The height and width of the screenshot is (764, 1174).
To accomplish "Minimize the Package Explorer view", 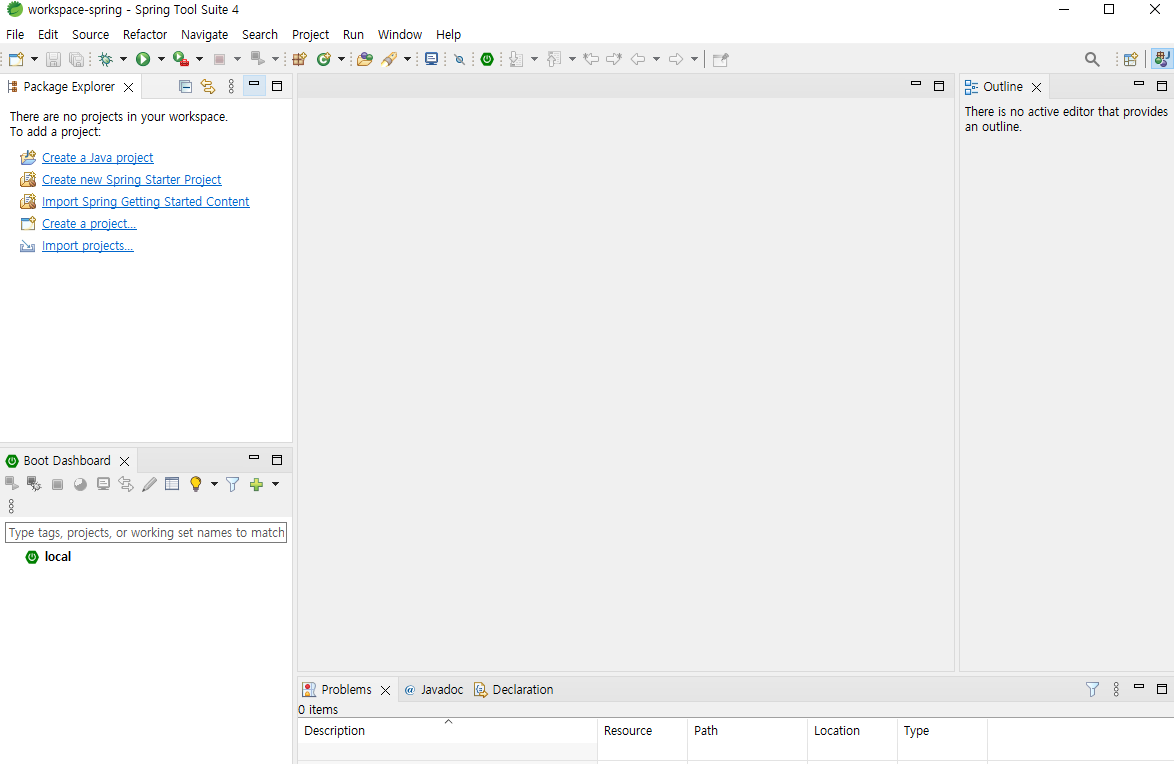I will pyautogui.click(x=255, y=85).
